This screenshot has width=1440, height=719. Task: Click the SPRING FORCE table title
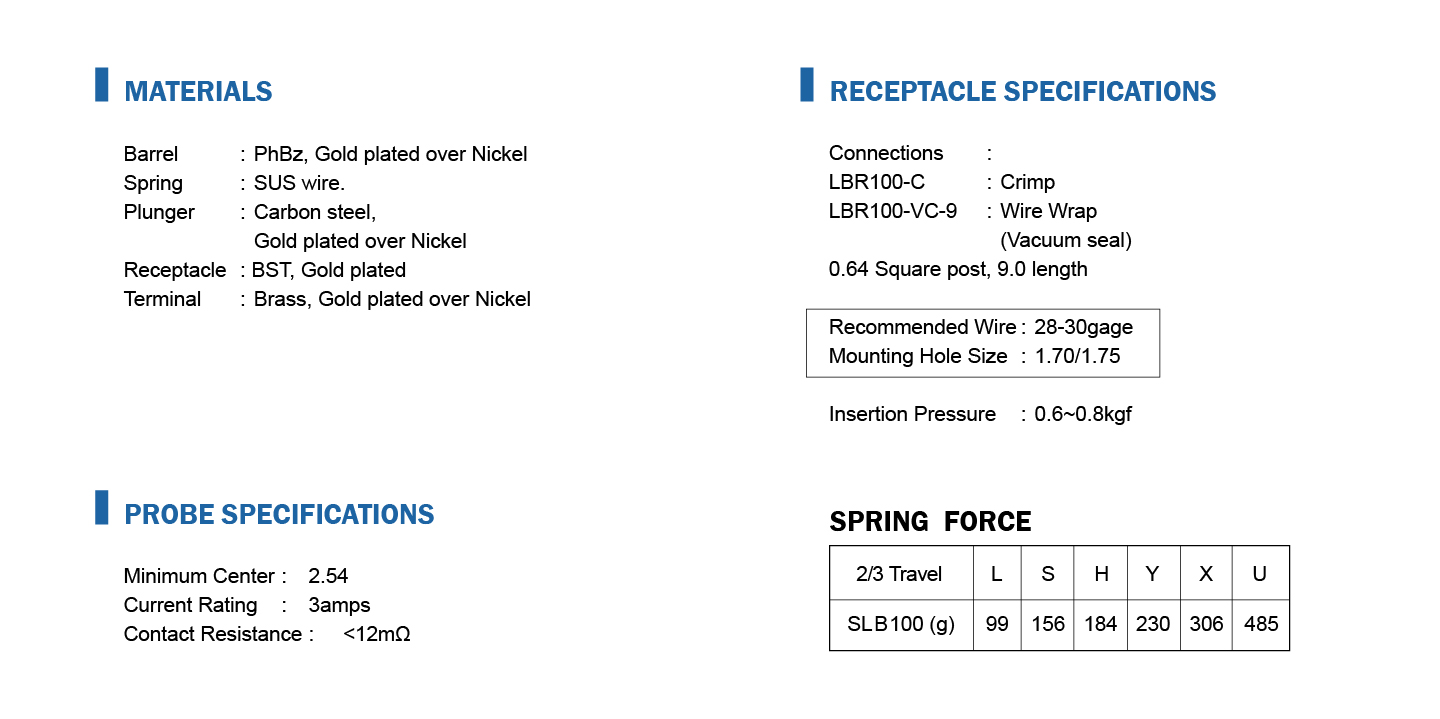click(x=930, y=522)
